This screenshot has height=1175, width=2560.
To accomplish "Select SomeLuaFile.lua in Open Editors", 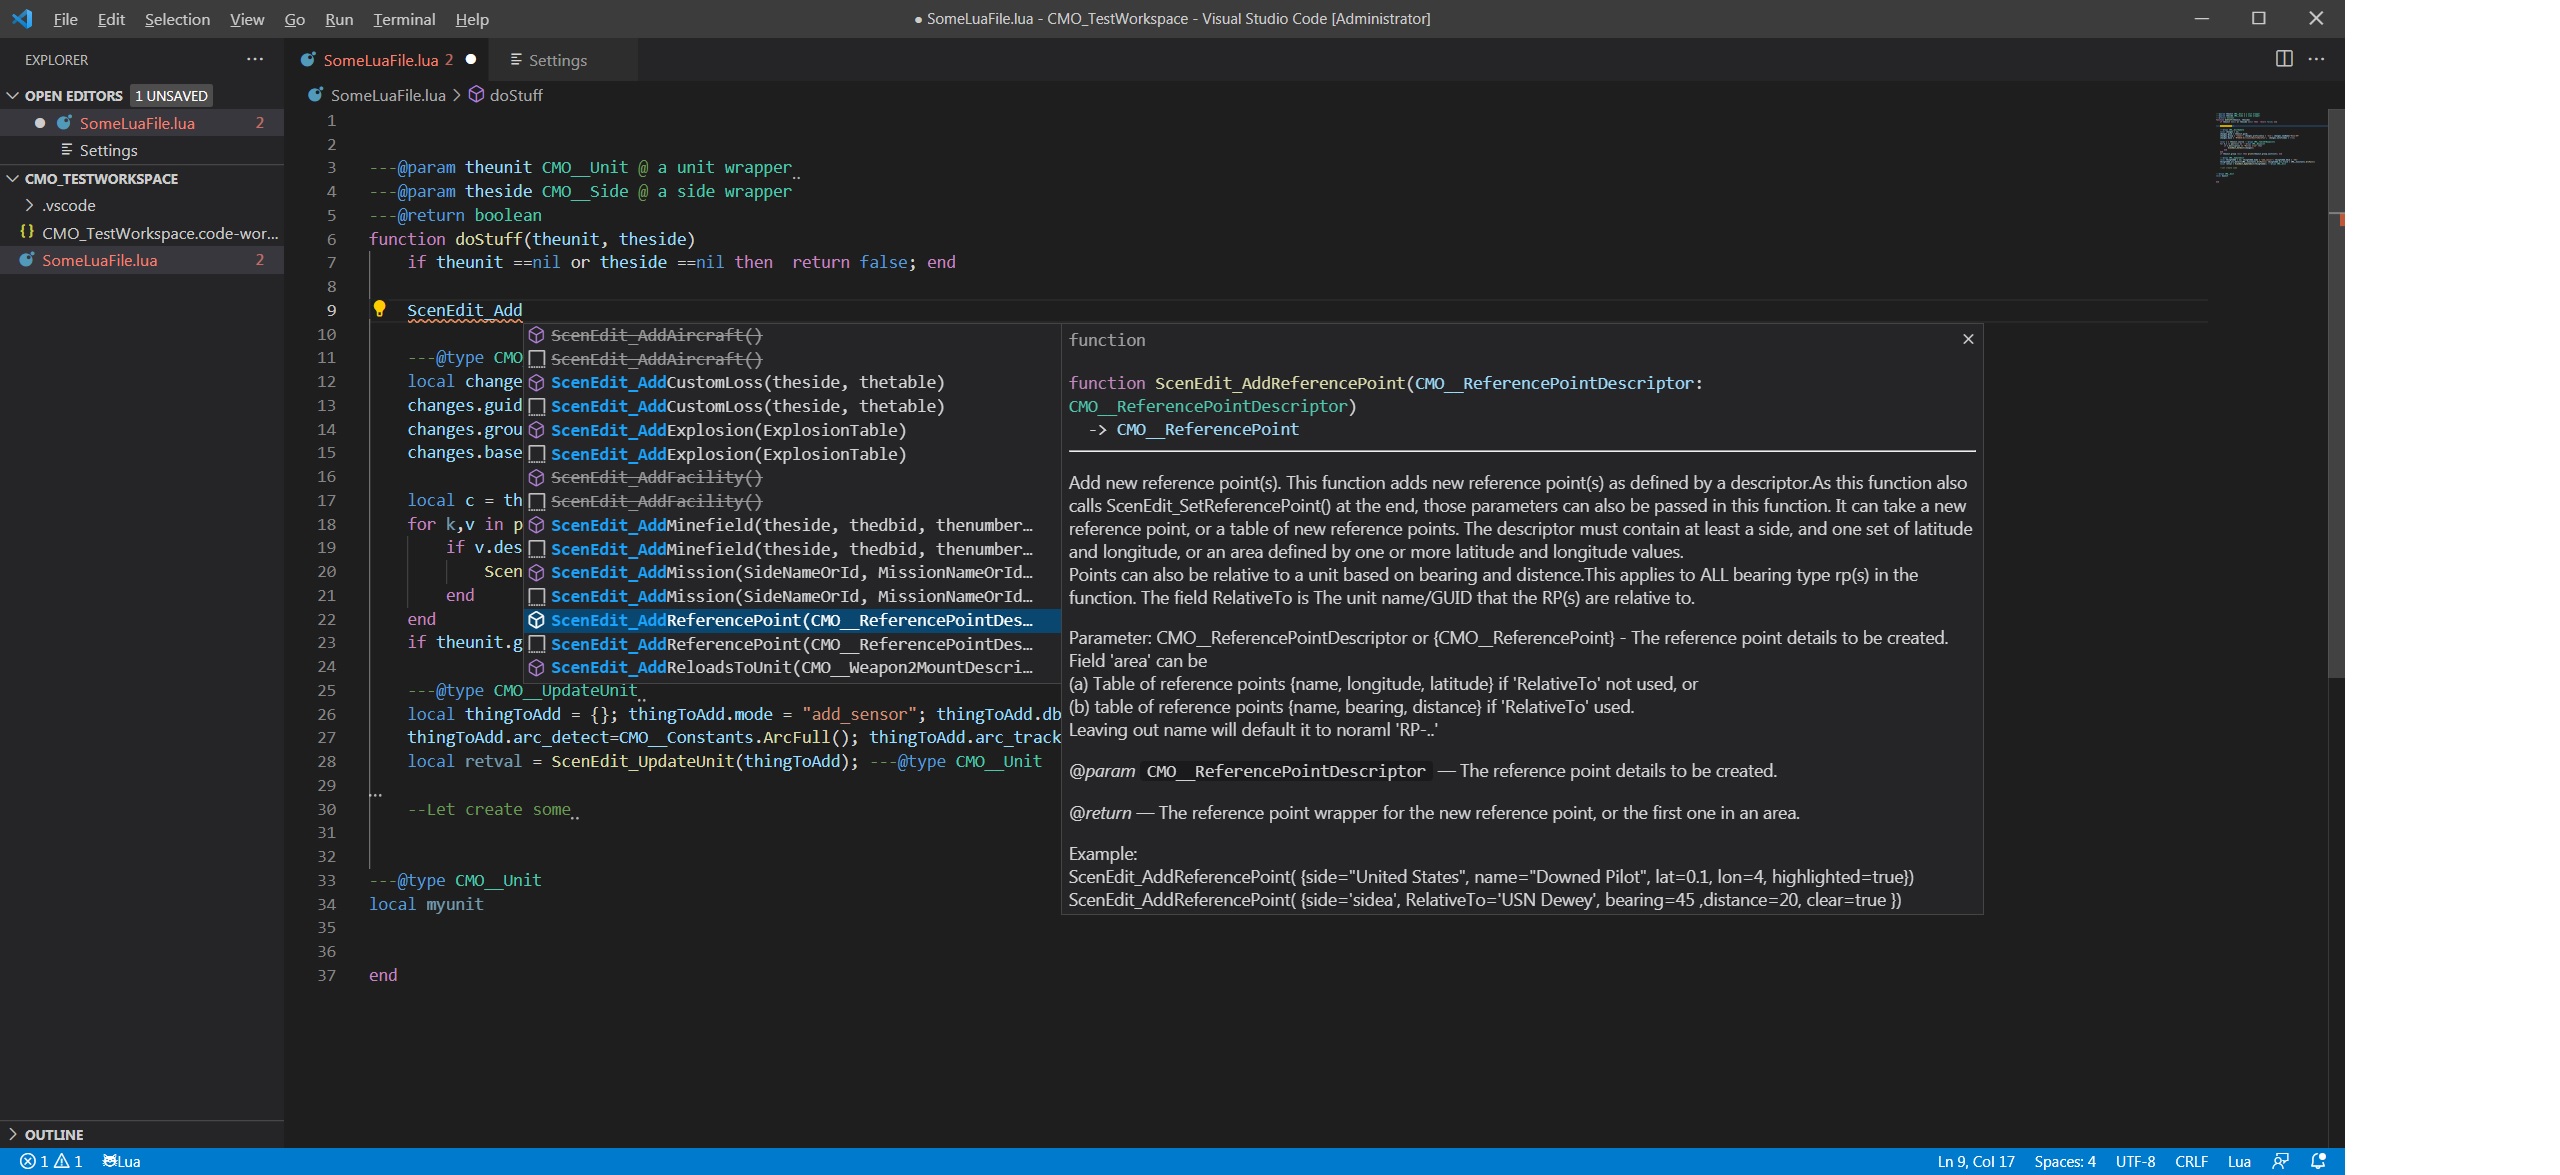I will click(142, 122).
